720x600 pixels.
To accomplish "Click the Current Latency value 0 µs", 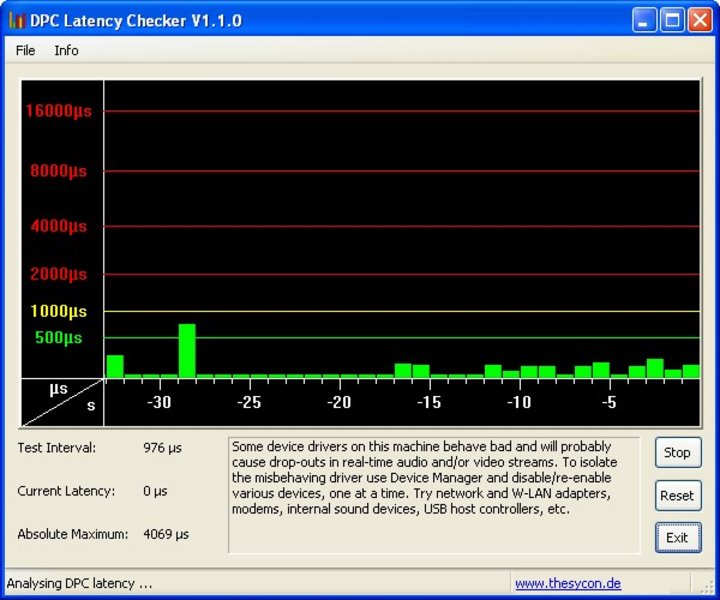I will click(x=155, y=491).
